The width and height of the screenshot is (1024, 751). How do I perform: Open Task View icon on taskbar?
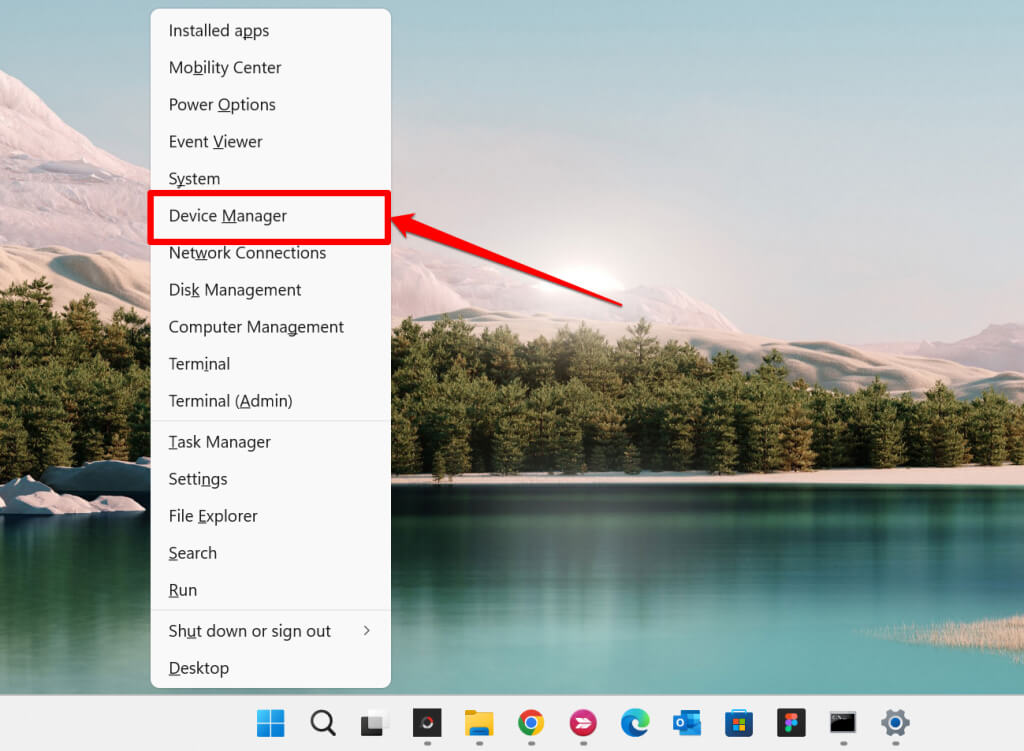pos(375,723)
